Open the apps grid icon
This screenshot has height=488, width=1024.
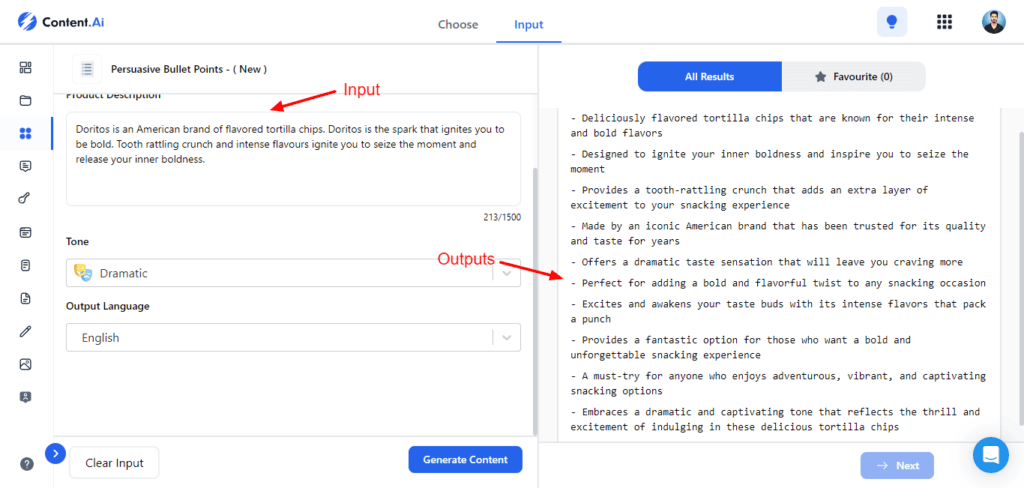(944, 22)
